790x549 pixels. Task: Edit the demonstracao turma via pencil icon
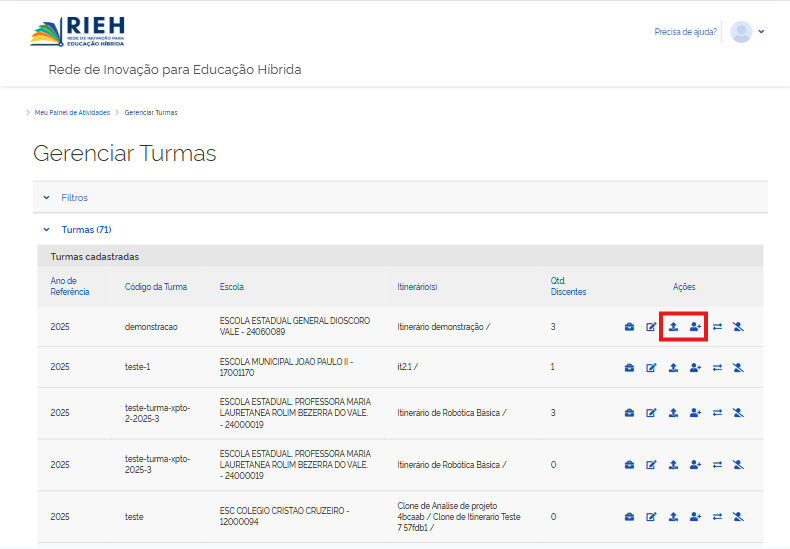[x=651, y=327]
